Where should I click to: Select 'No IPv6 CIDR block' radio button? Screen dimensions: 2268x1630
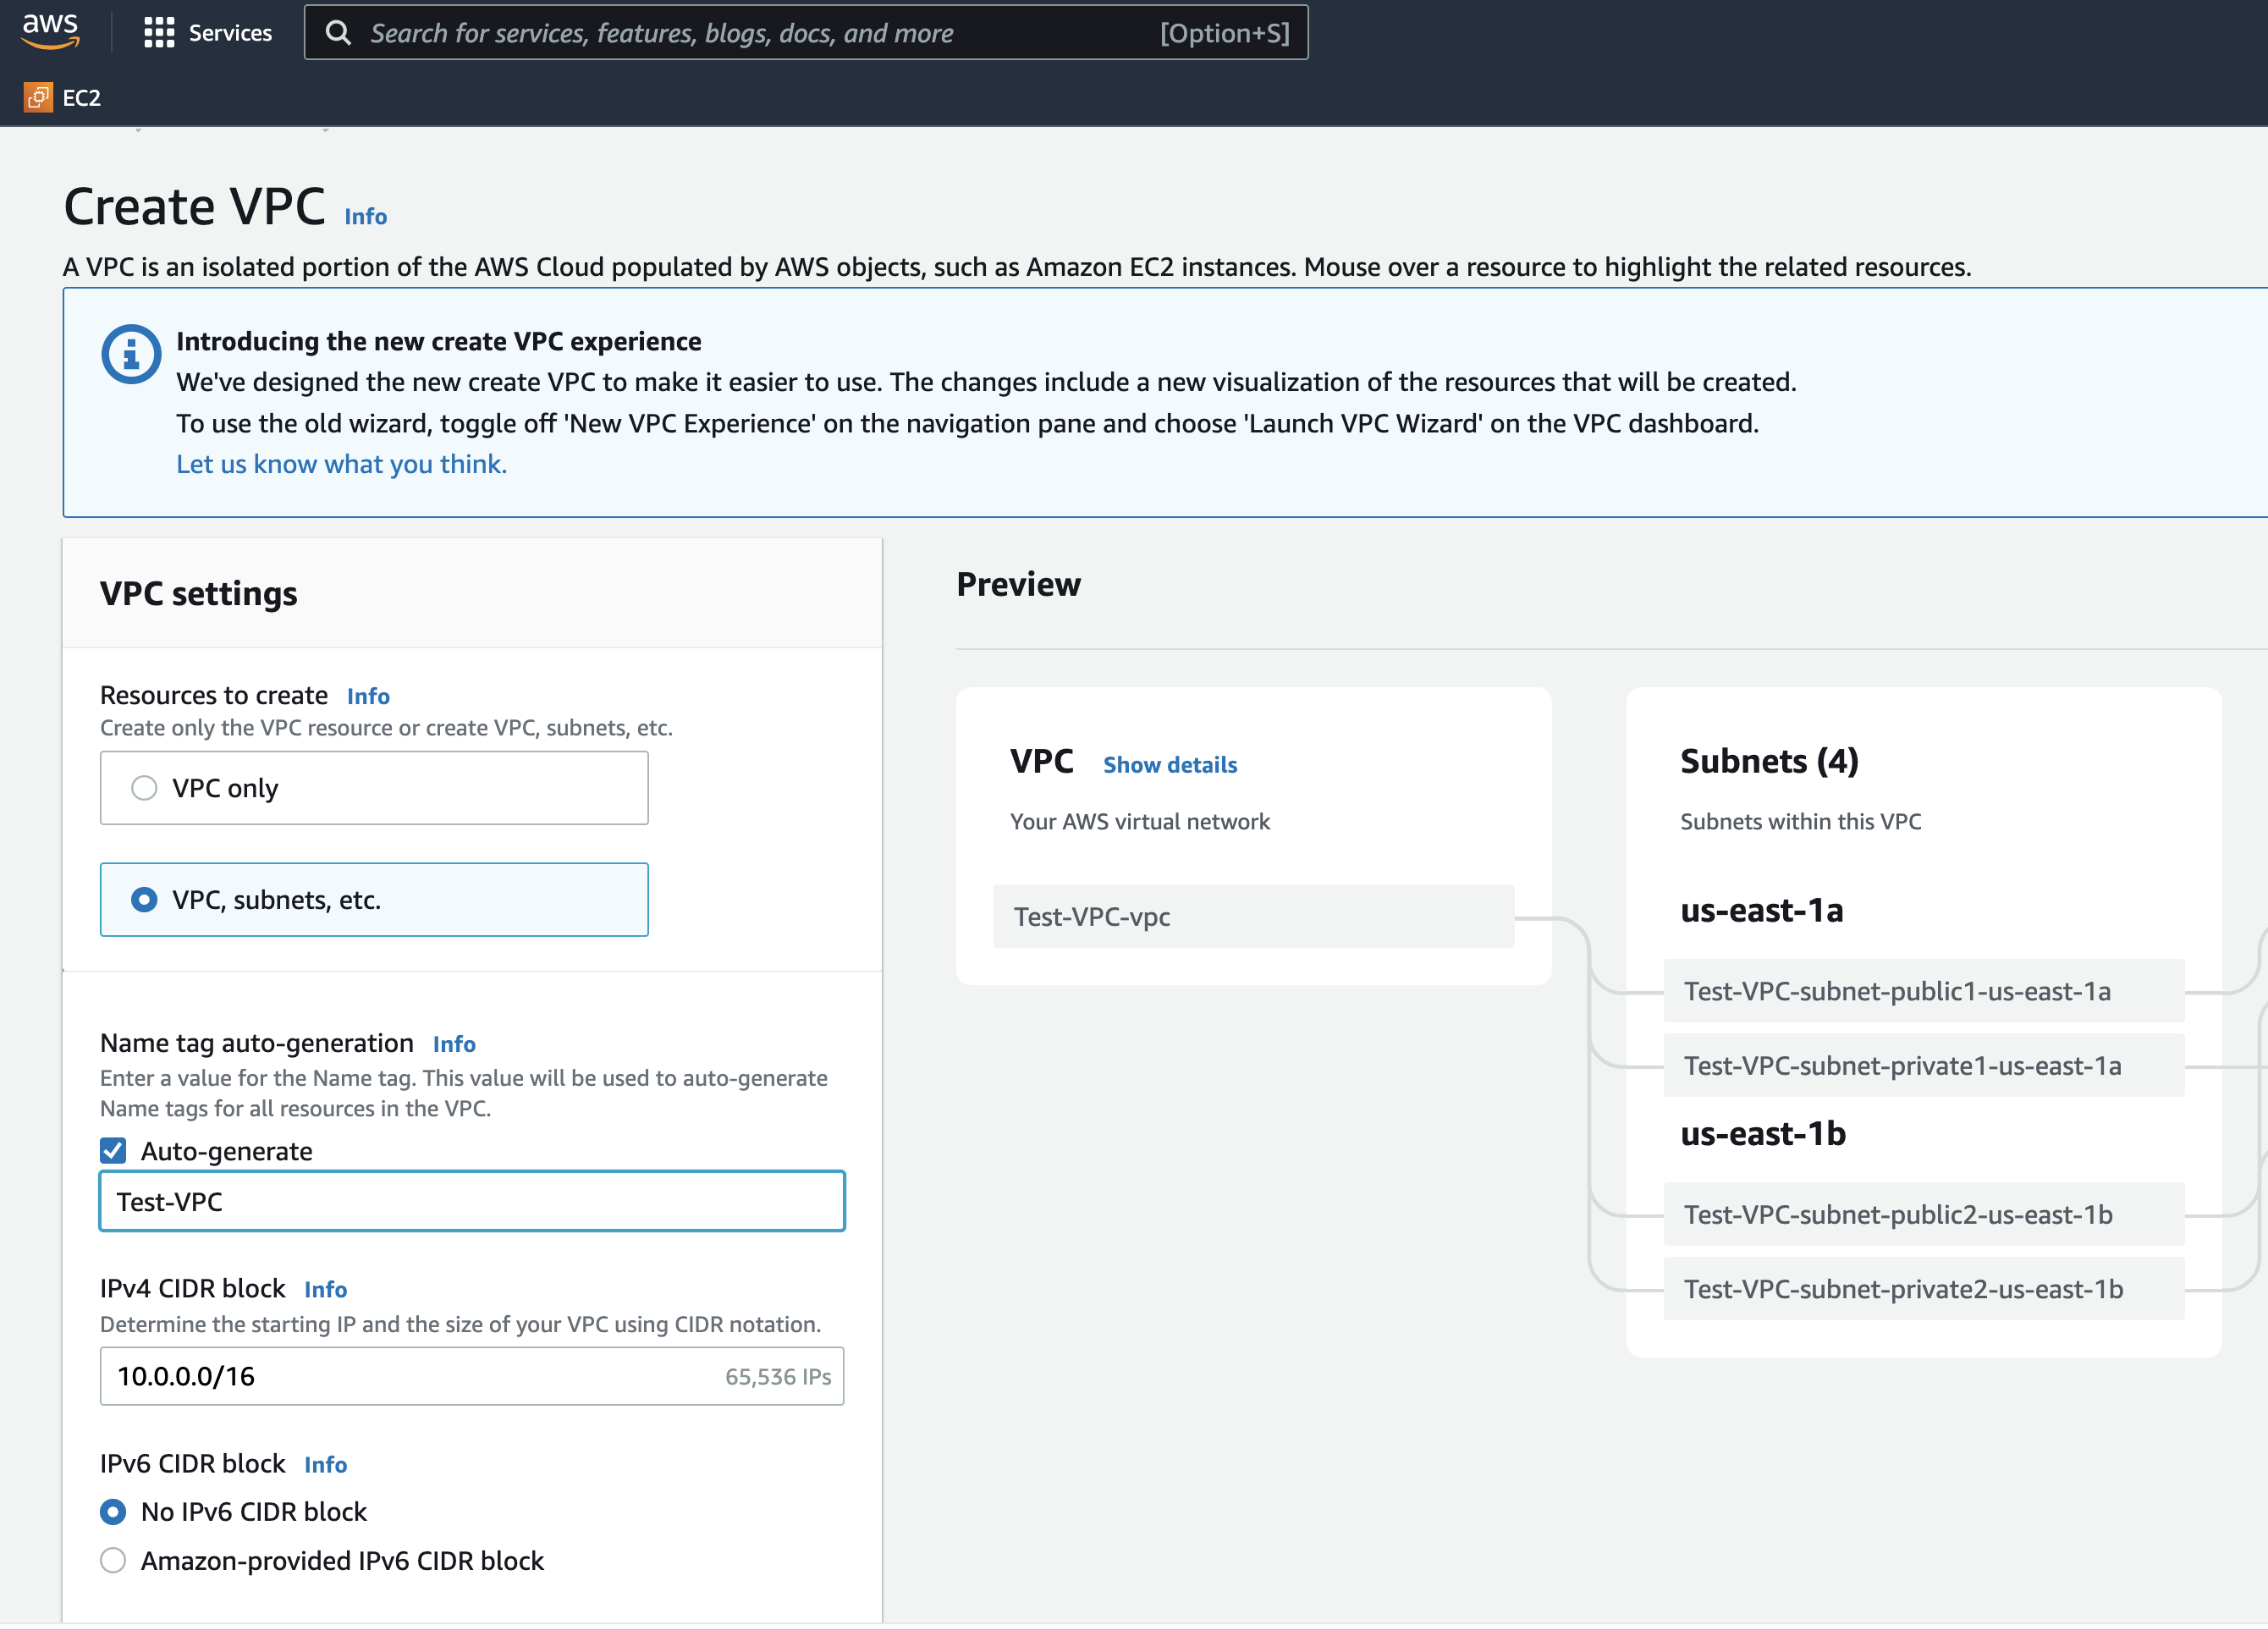point(113,1512)
